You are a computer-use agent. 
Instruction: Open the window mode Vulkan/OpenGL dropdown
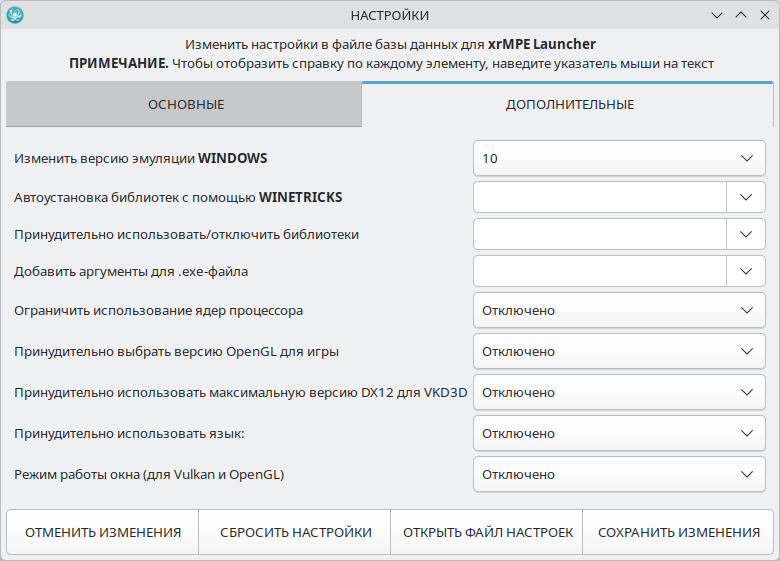point(619,474)
